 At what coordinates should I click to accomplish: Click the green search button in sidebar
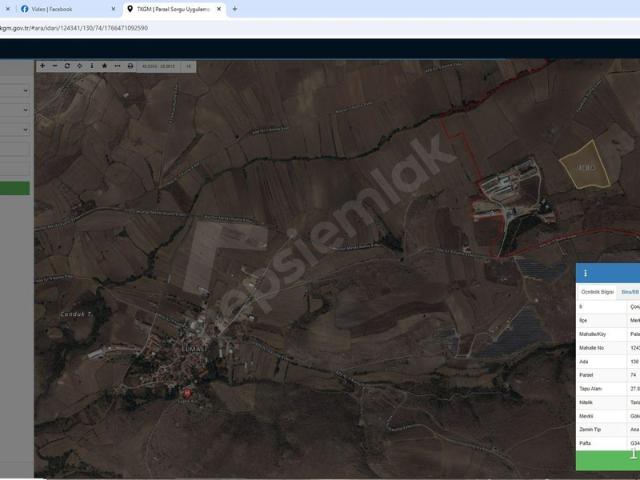[x=15, y=188]
